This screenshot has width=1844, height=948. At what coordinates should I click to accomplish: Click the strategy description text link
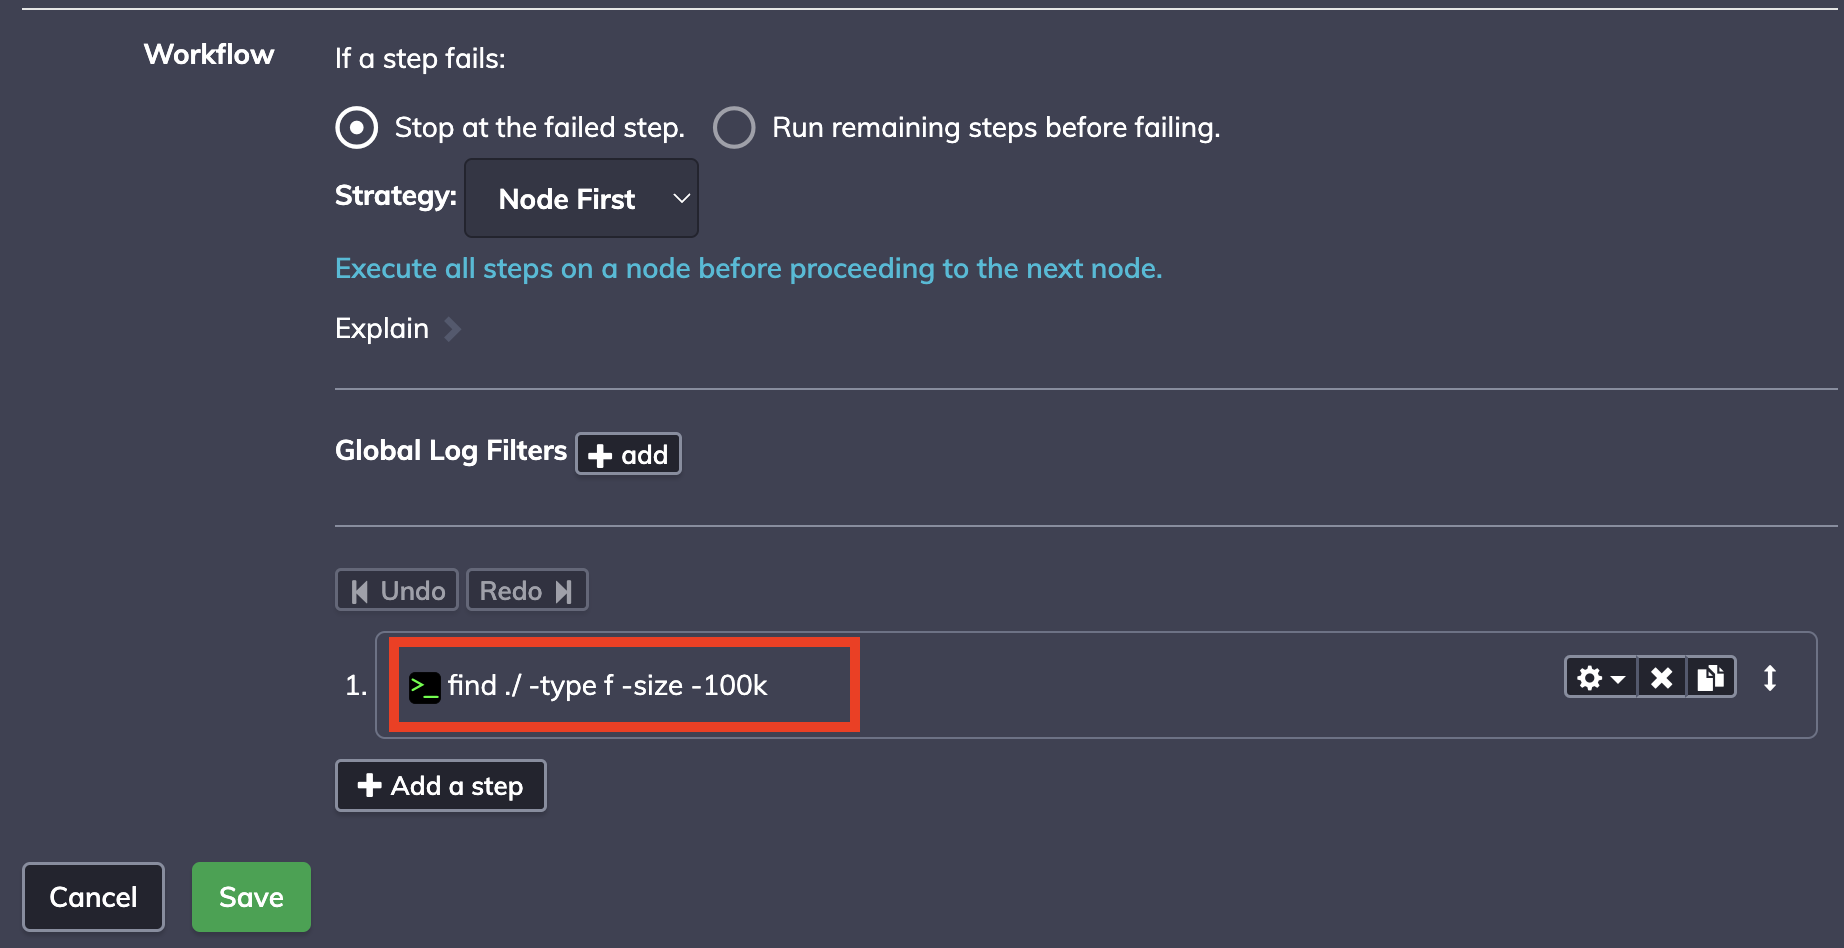coord(749,268)
